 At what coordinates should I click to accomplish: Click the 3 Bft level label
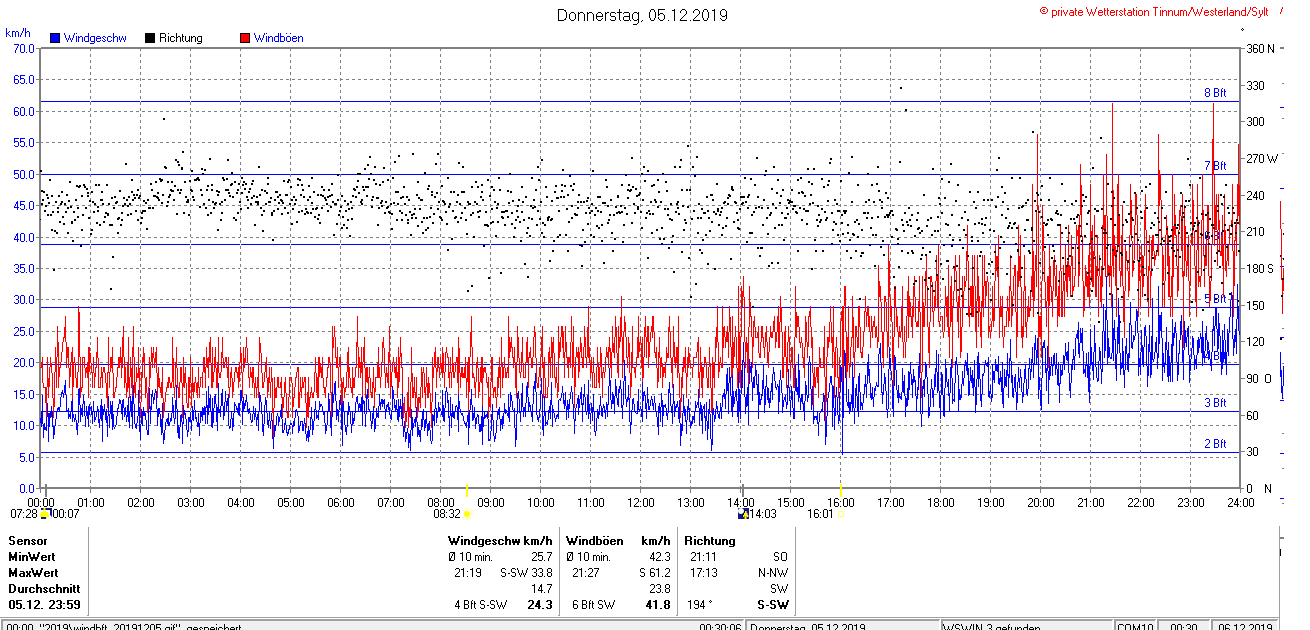pyautogui.click(x=1214, y=403)
